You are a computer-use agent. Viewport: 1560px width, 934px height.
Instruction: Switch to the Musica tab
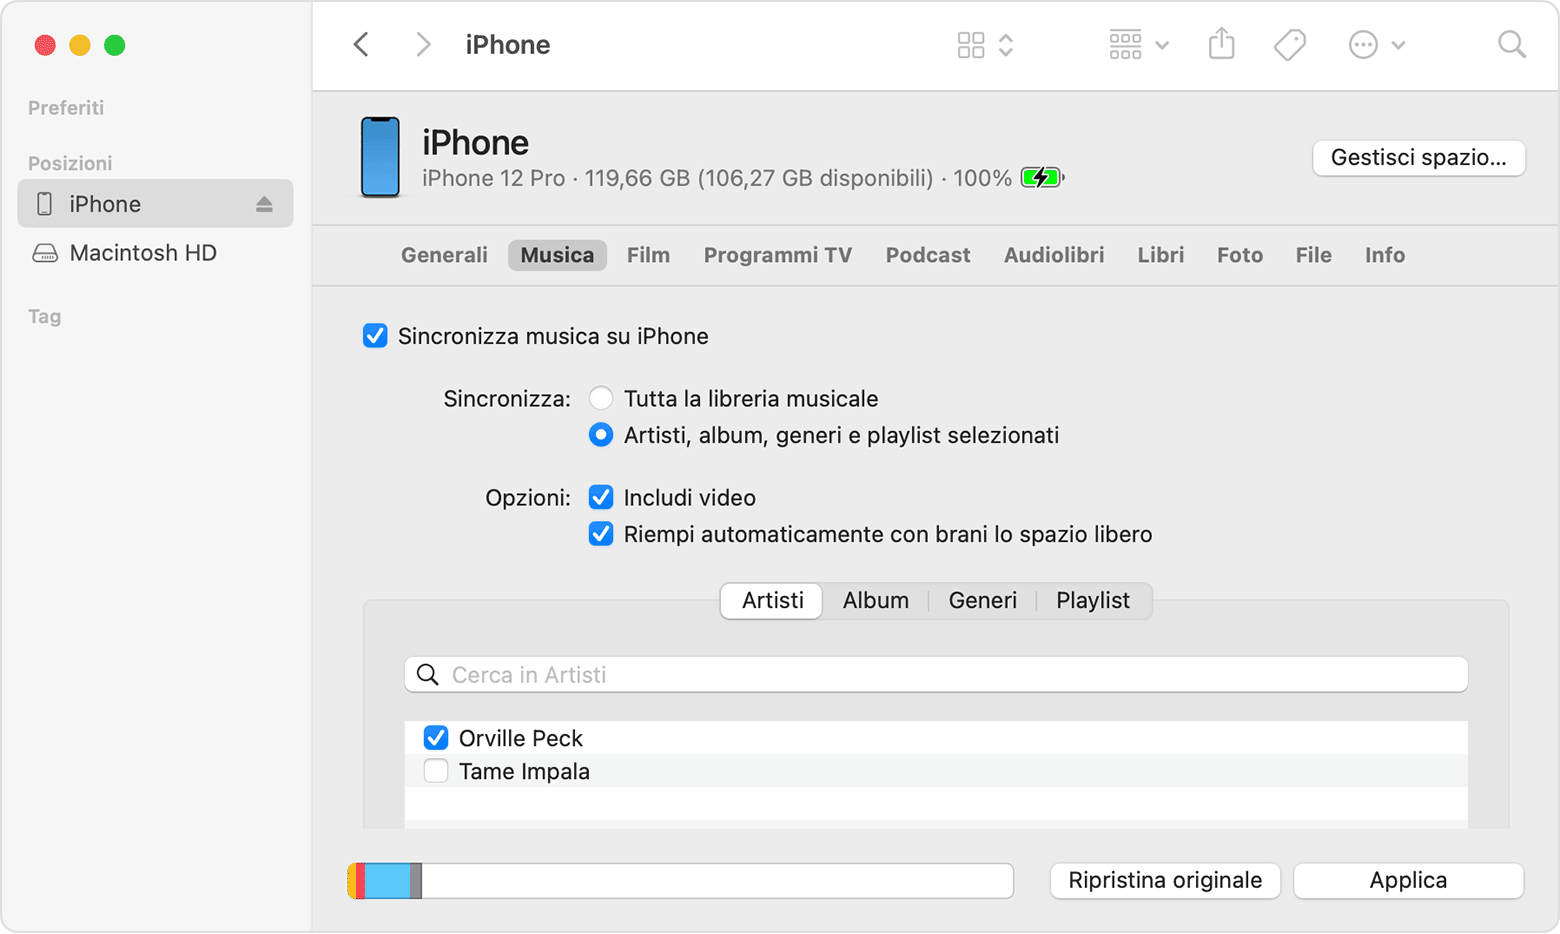coord(557,255)
